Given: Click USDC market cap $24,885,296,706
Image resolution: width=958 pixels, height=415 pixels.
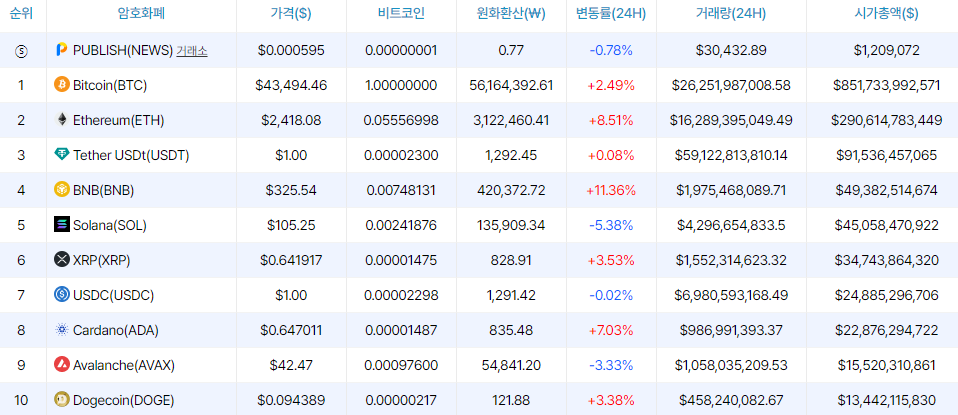Looking at the screenshot, I should point(887,296).
